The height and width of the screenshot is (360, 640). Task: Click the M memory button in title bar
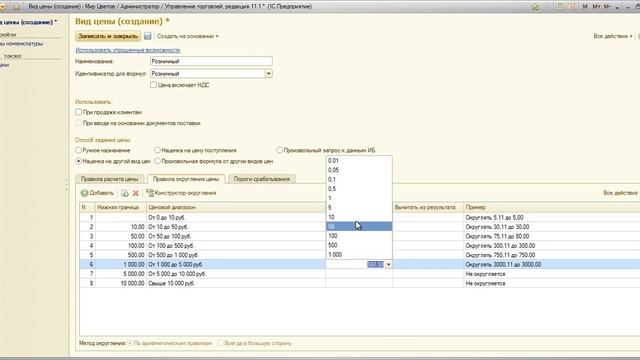click(x=585, y=7)
